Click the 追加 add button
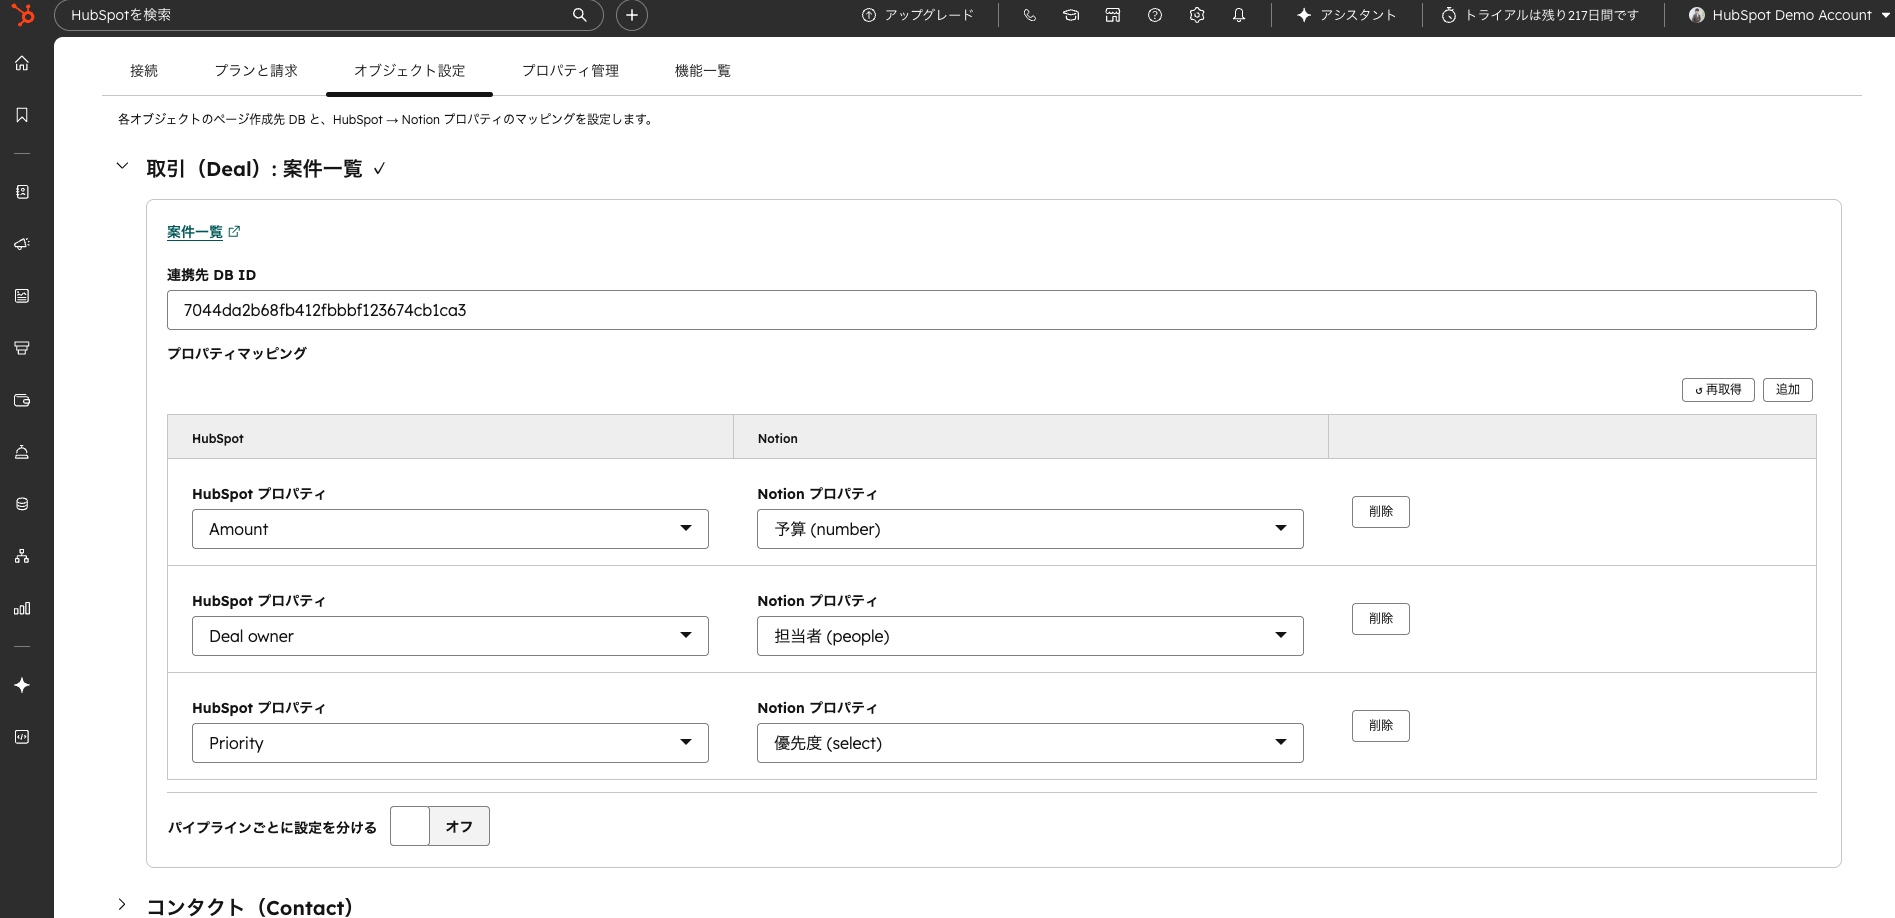The image size is (1895, 918). point(1788,390)
